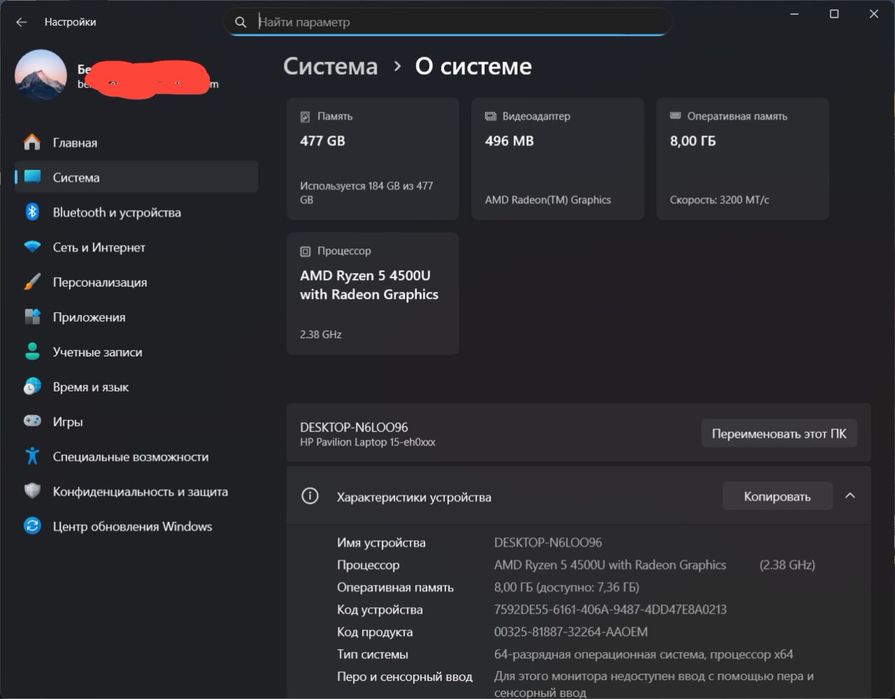895x699 pixels.
Task: Click the RAM icon on Оперативная память card
Action: pos(675,116)
